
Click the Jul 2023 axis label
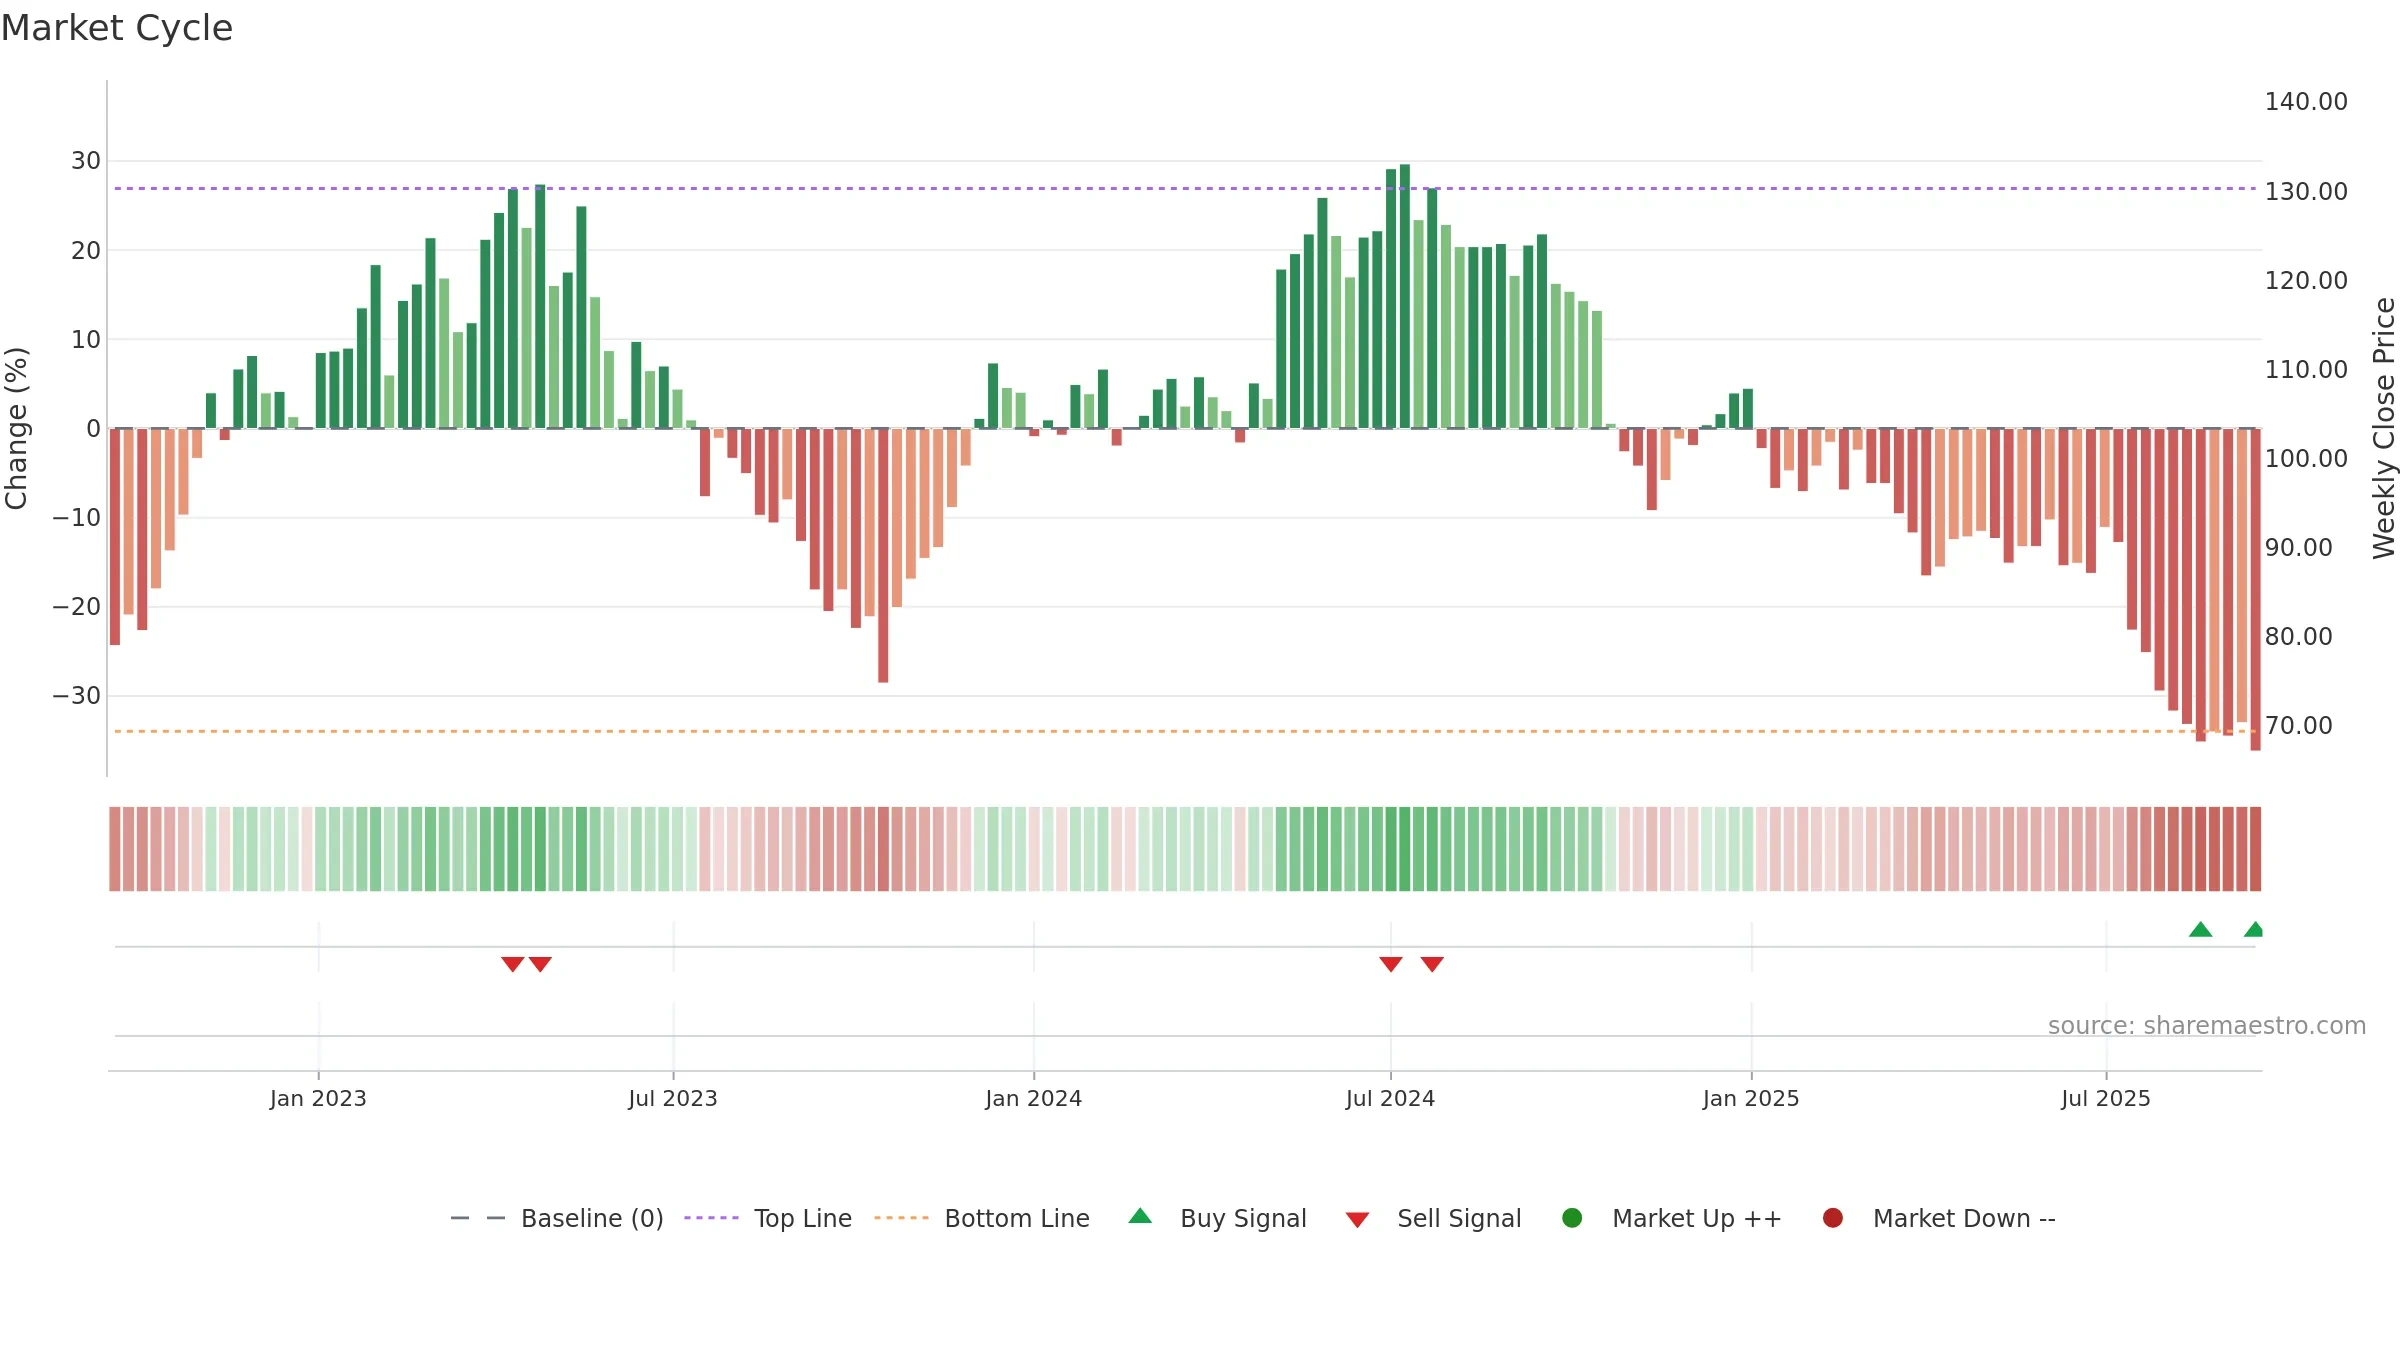[x=673, y=1098]
